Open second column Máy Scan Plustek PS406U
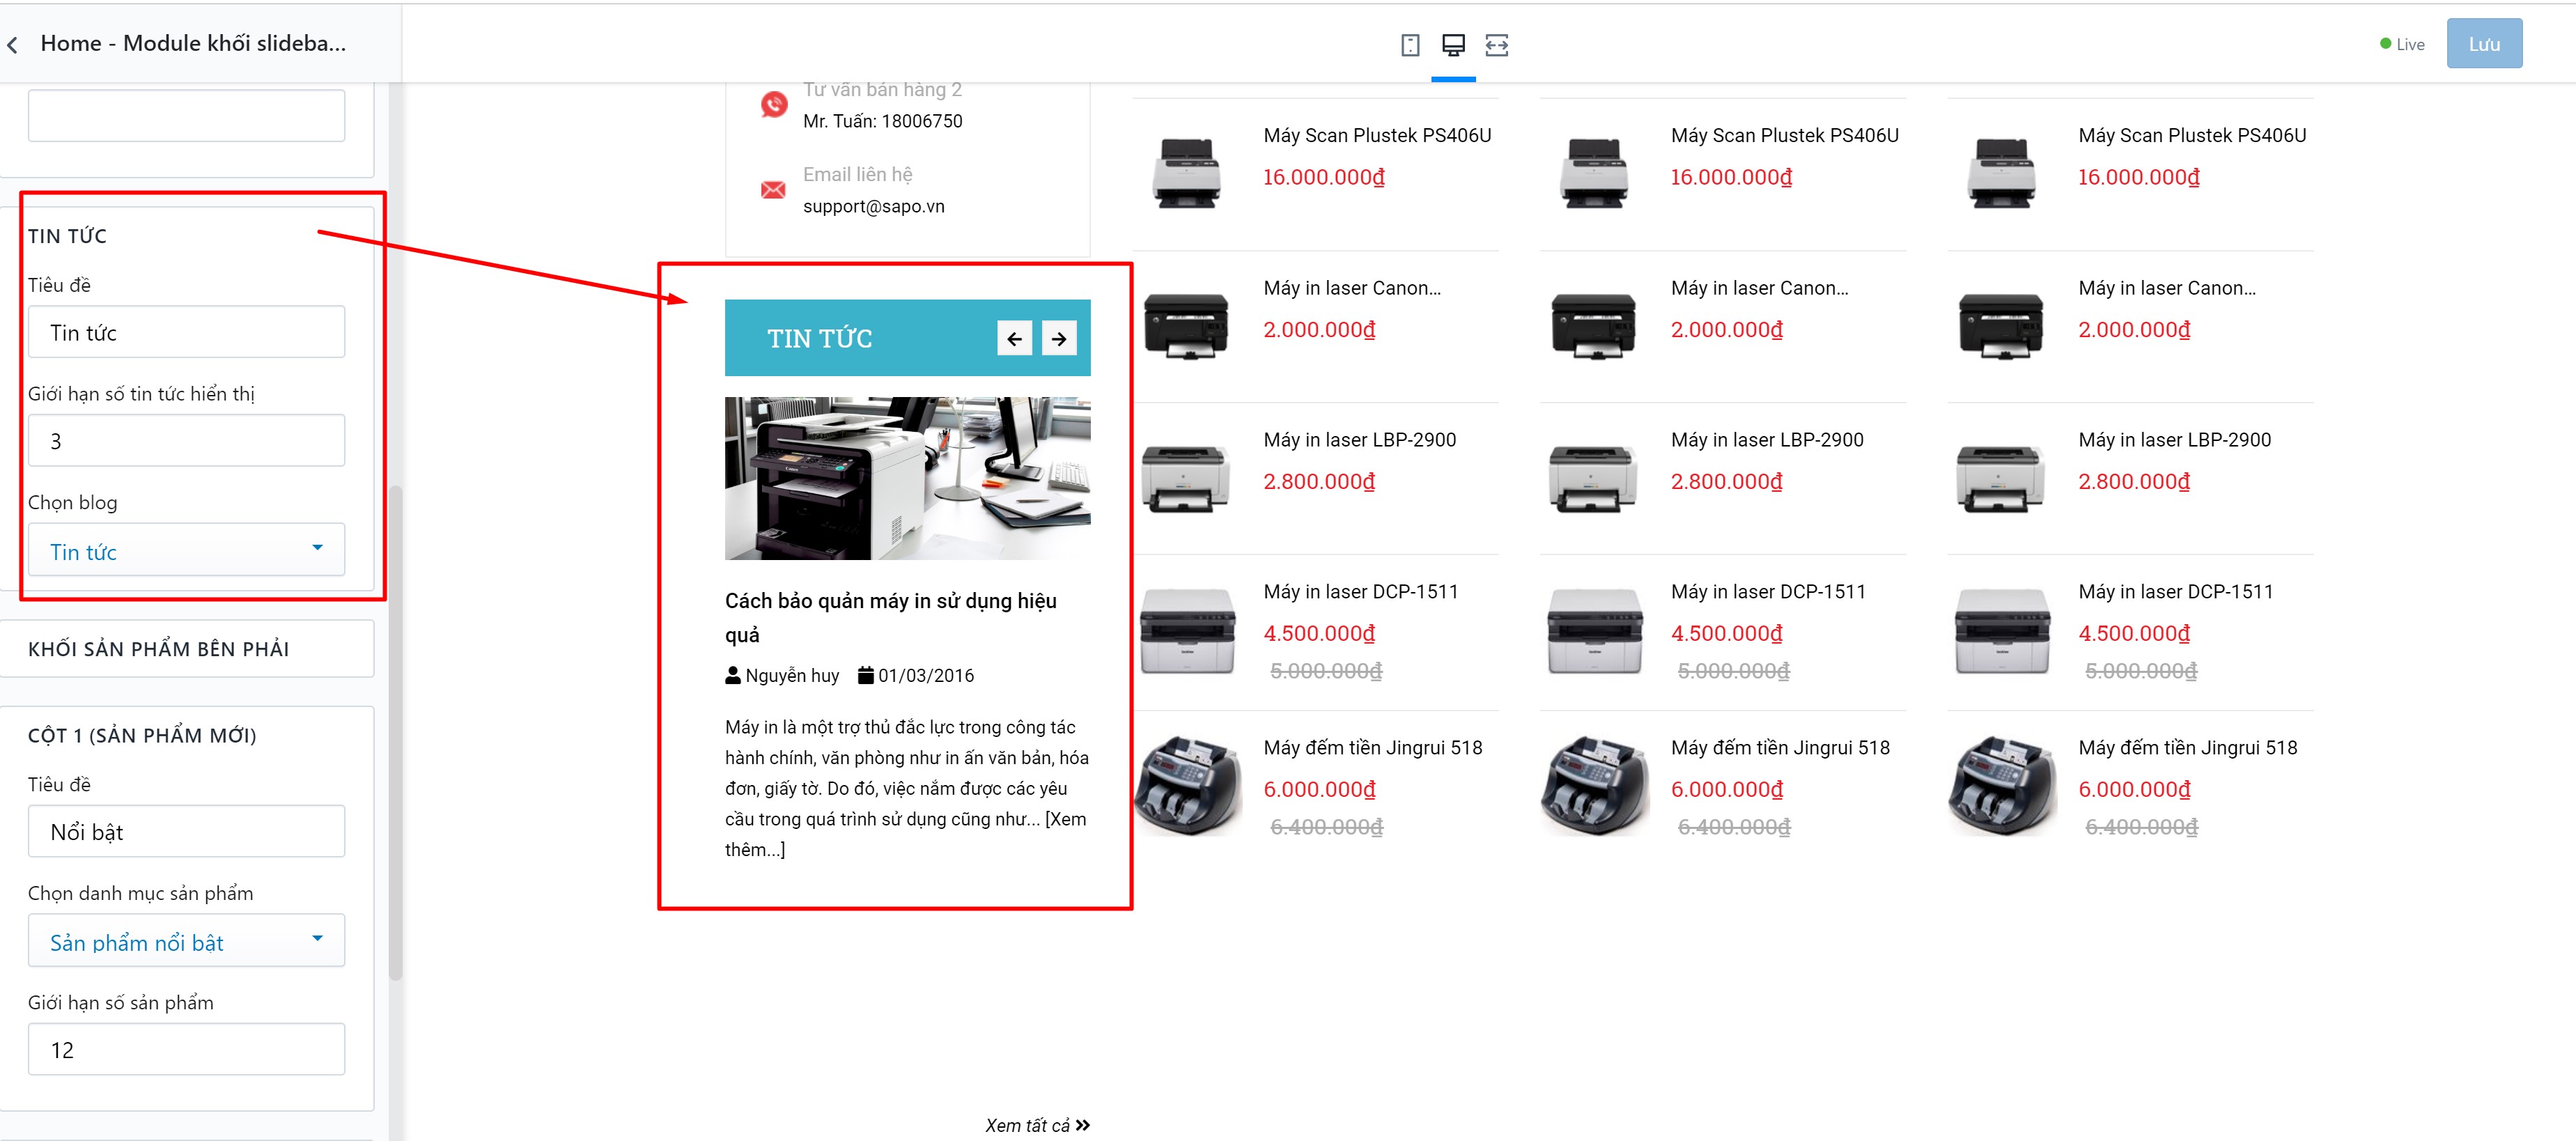The height and width of the screenshot is (1141, 2576). coord(1784,136)
